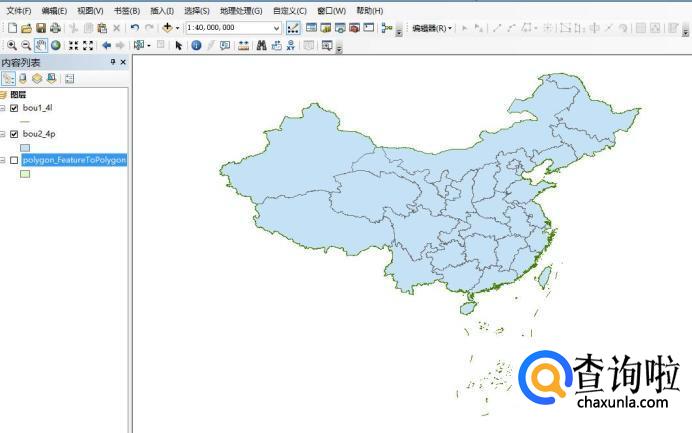Viewport: 692px width, 433px height.
Task: Collapse the bou2_4p layer node
Action: tap(3, 134)
